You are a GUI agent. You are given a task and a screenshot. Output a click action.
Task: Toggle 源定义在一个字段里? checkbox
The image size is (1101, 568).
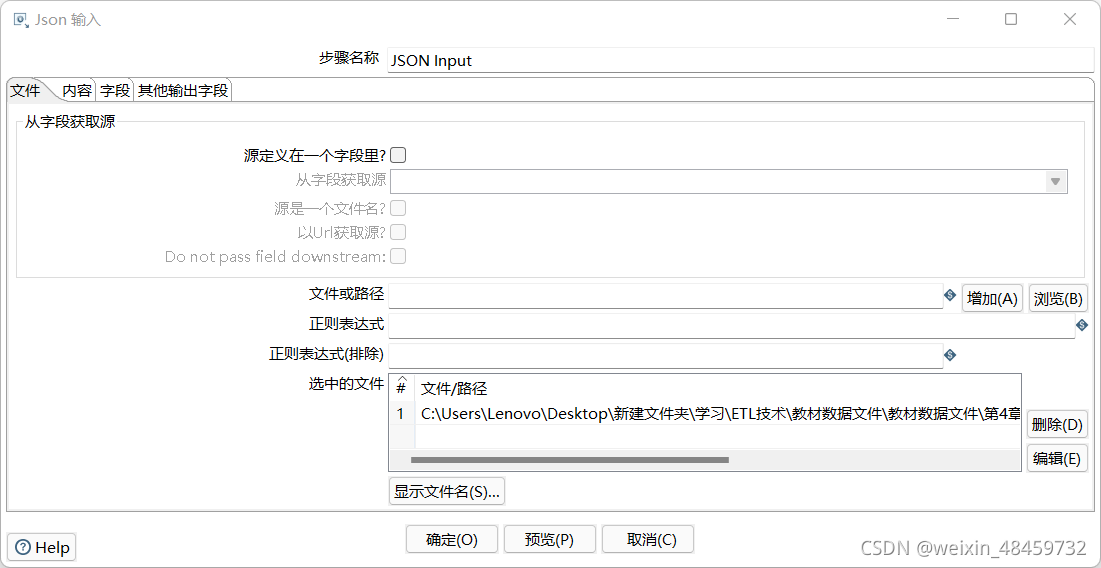coord(398,155)
